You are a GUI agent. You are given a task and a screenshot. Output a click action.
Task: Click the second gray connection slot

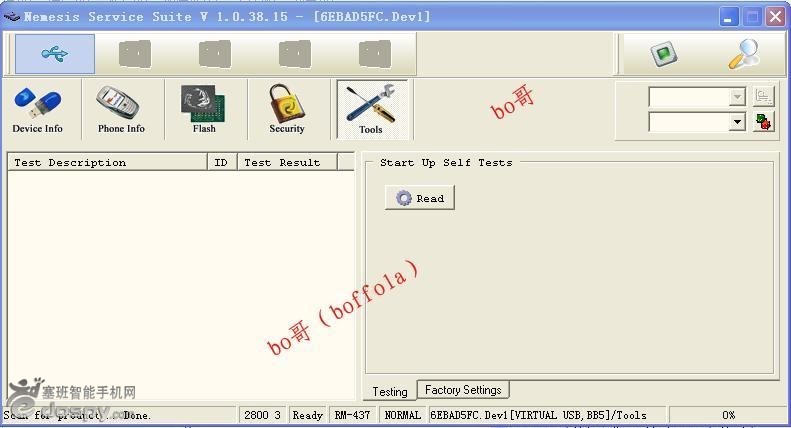[215, 54]
